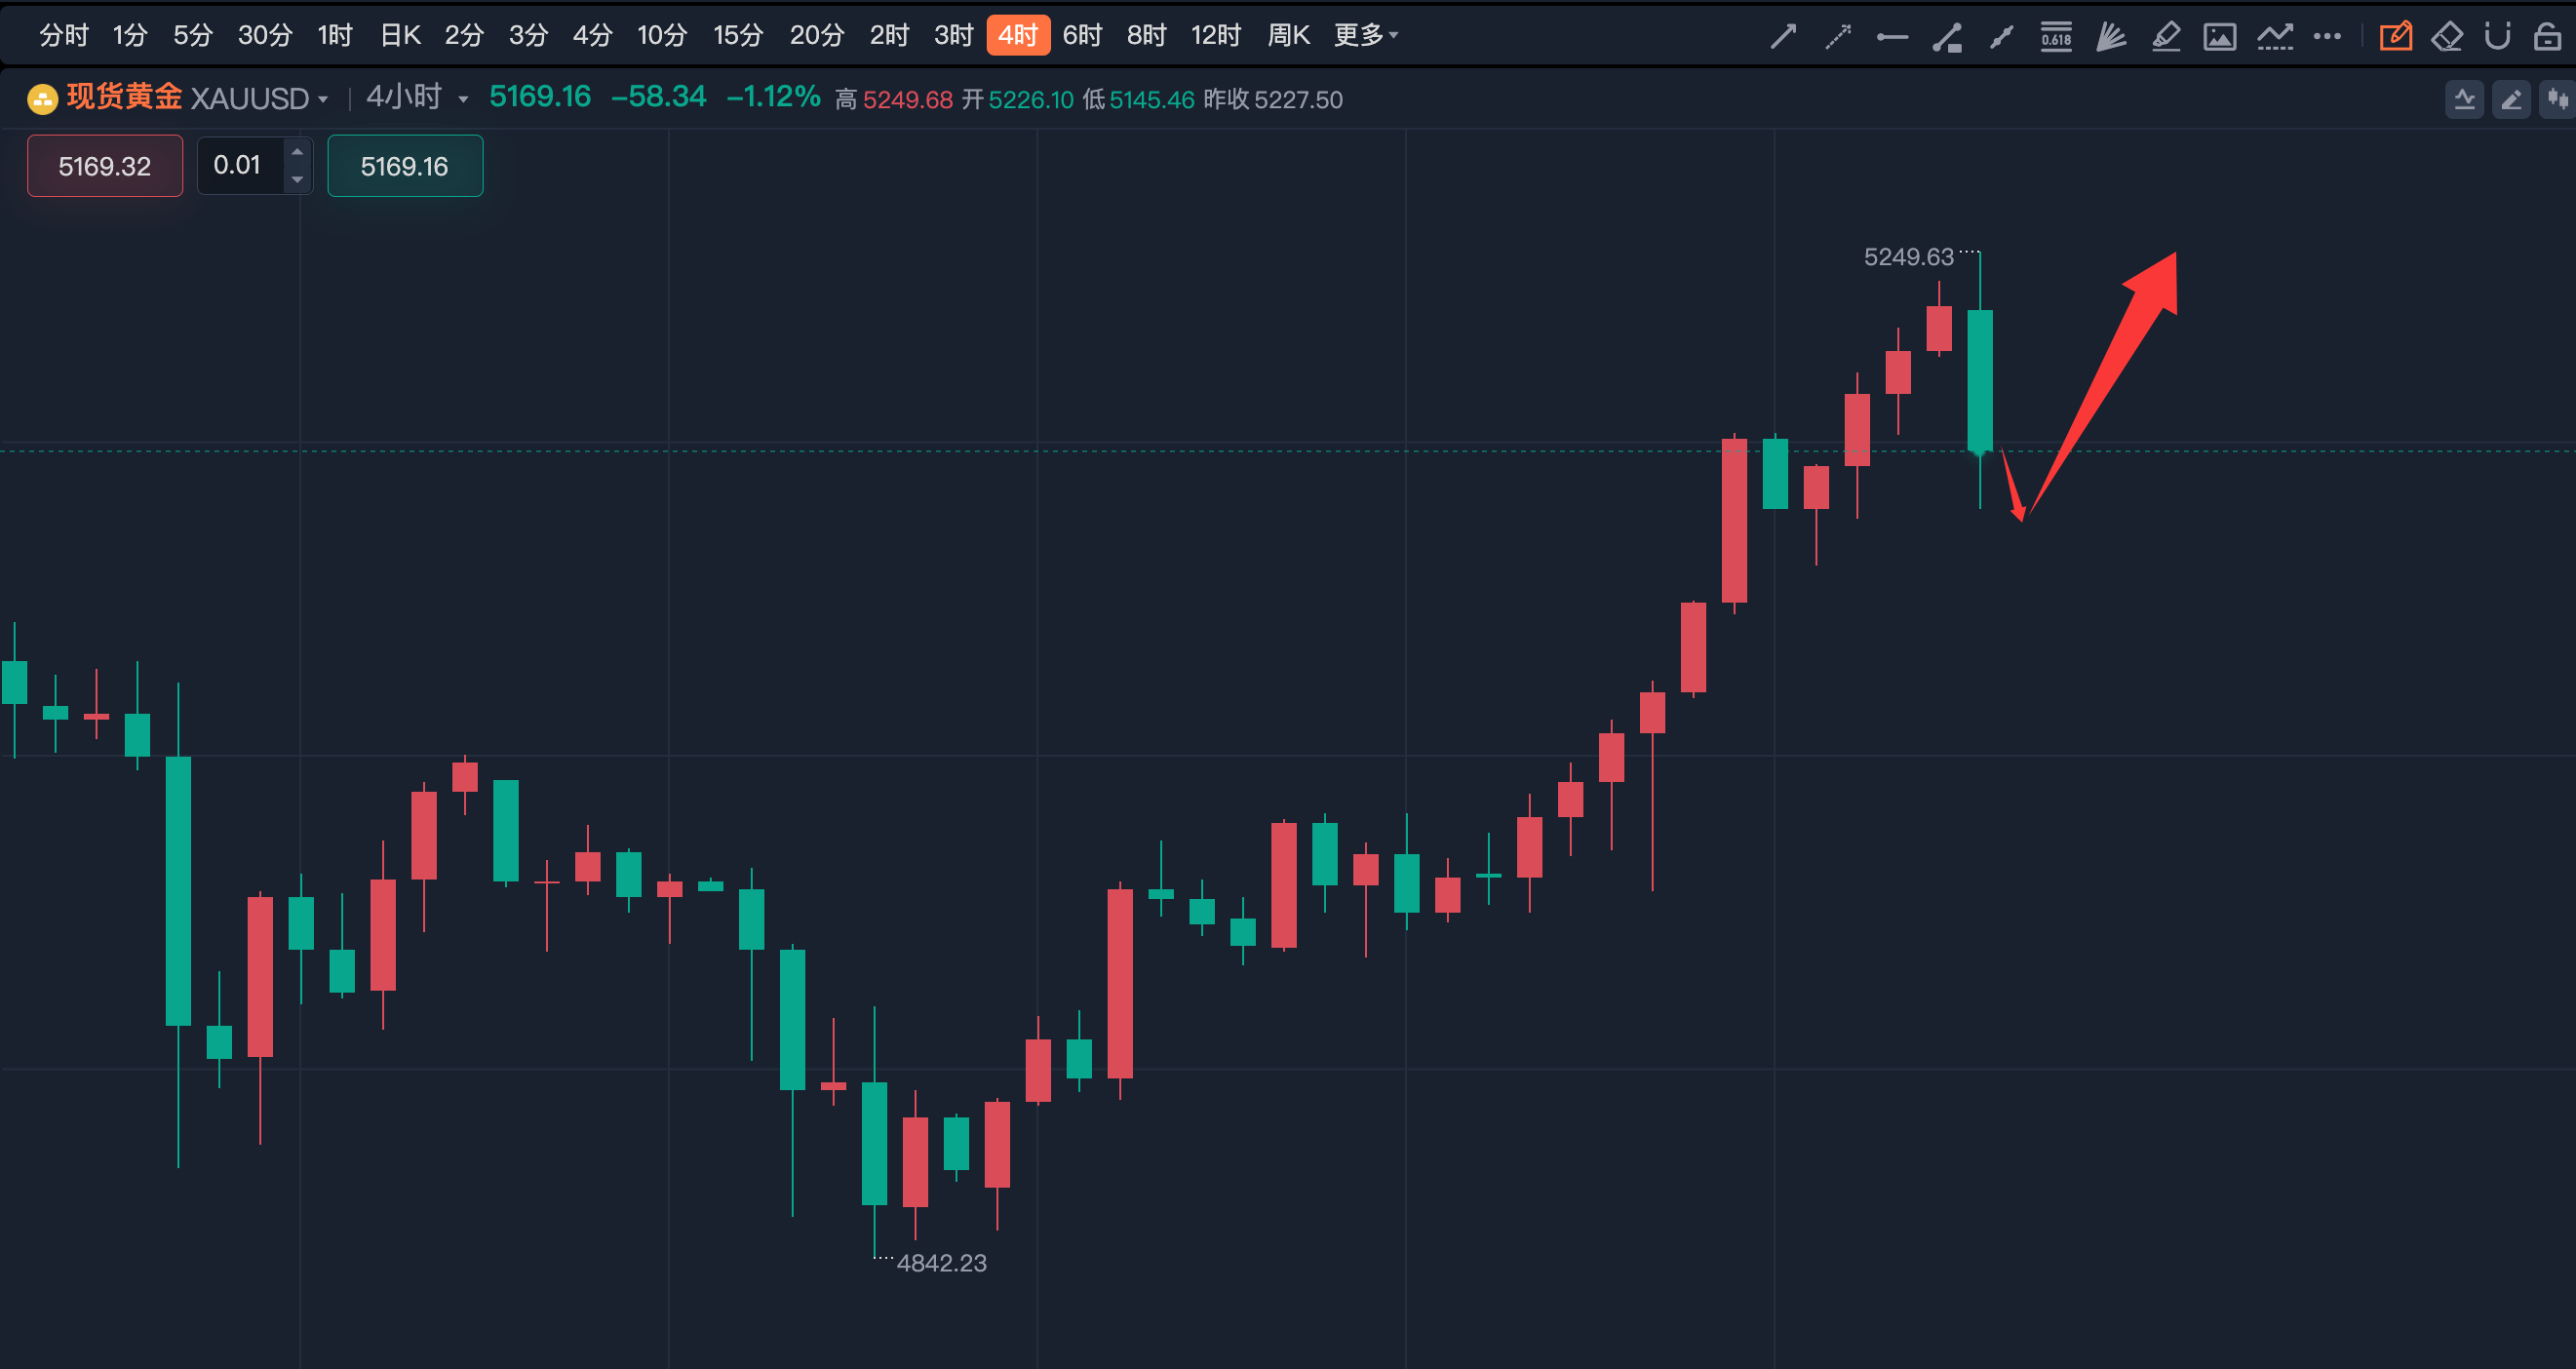Viewport: 2576px width, 1369px height.
Task: Increase lot size with up stepper arrow
Action: (x=297, y=153)
